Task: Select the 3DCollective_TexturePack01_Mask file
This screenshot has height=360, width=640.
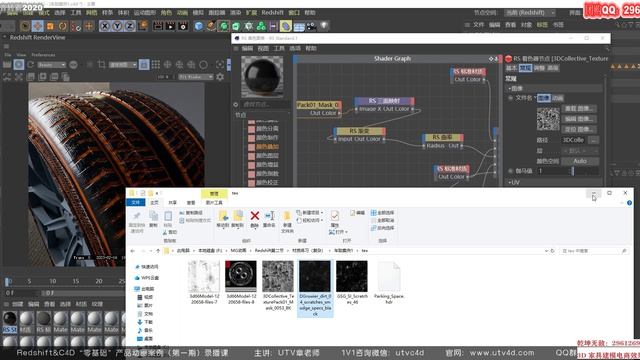Action: [x=278, y=286]
